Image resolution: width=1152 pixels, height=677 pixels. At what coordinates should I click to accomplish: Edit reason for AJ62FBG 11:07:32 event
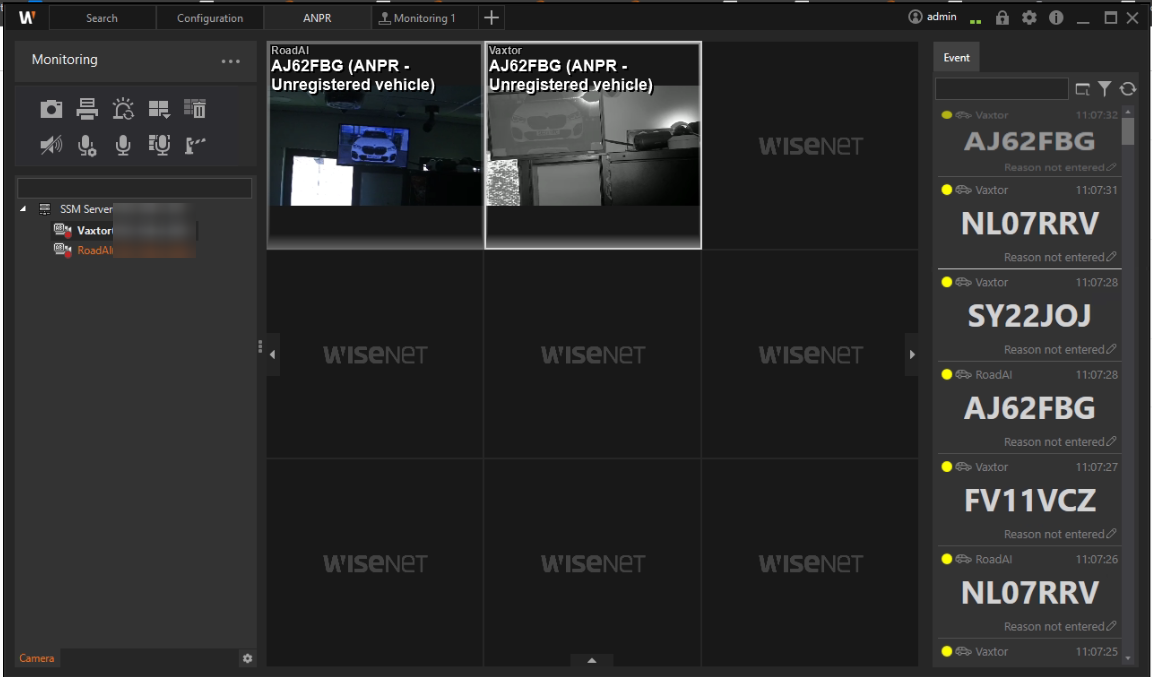pyautogui.click(x=1111, y=168)
